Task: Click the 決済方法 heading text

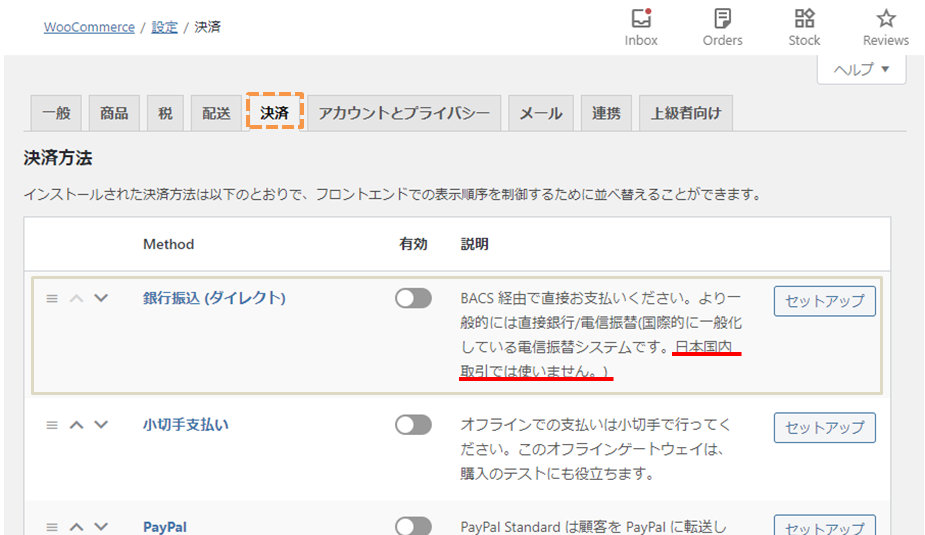Action: [x=58, y=158]
